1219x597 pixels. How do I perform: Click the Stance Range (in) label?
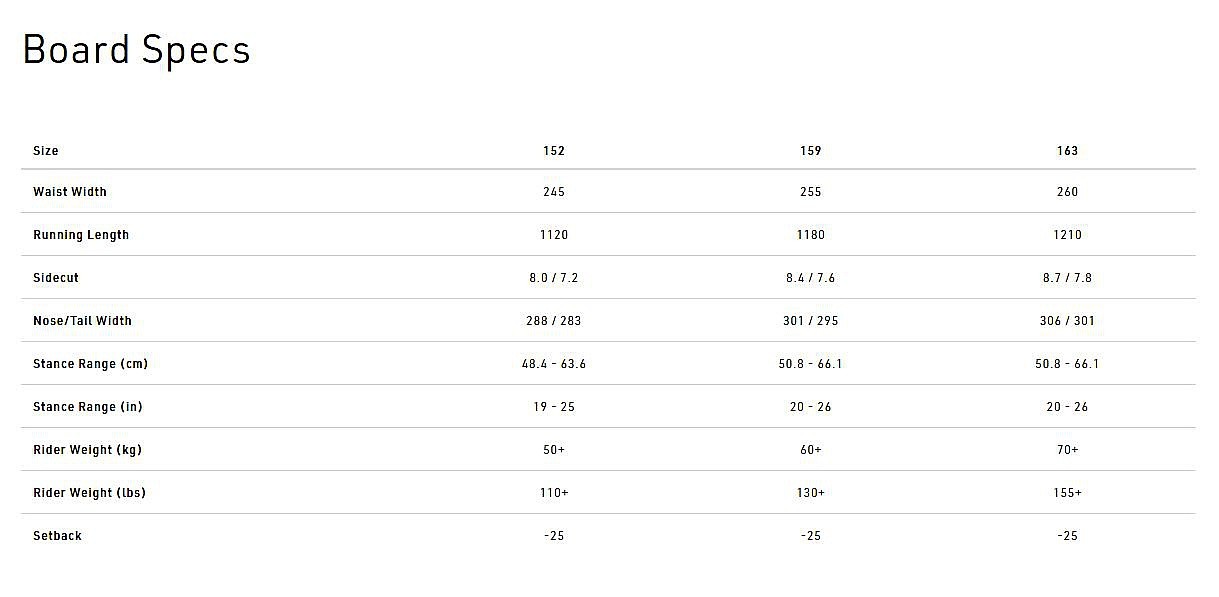pos(89,407)
